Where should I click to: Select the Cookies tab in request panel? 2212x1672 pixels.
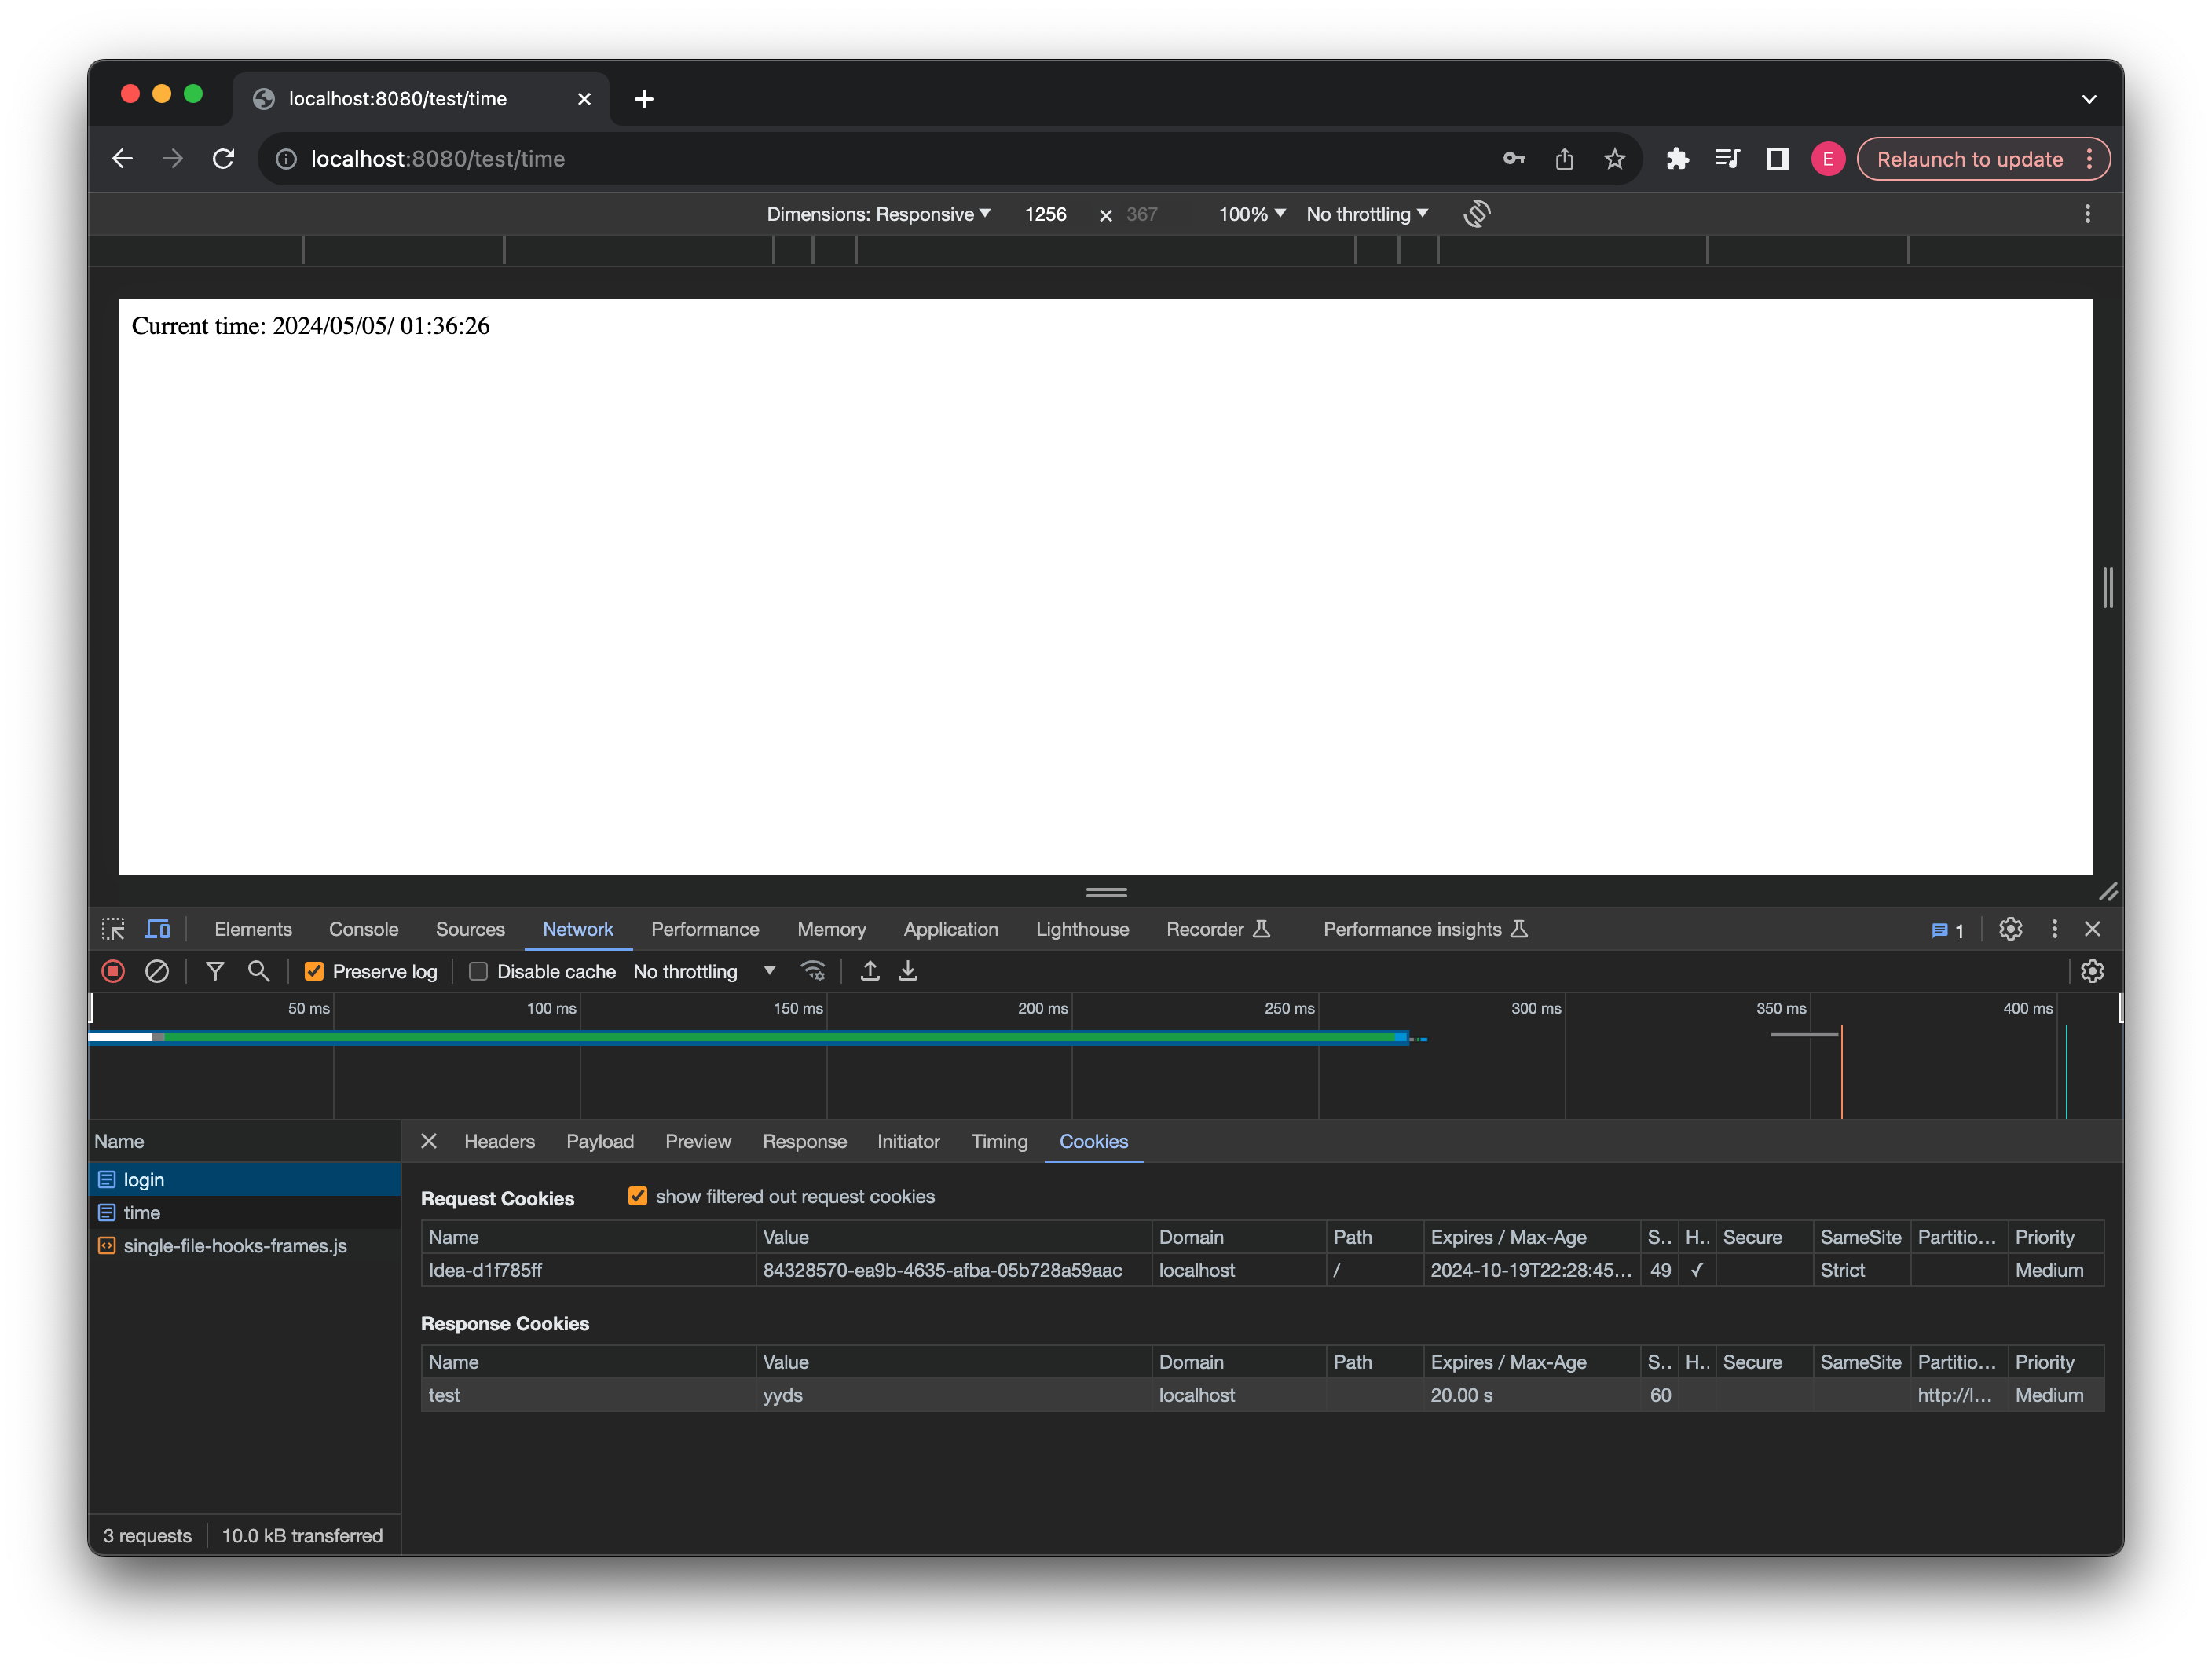tap(1092, 1142)
